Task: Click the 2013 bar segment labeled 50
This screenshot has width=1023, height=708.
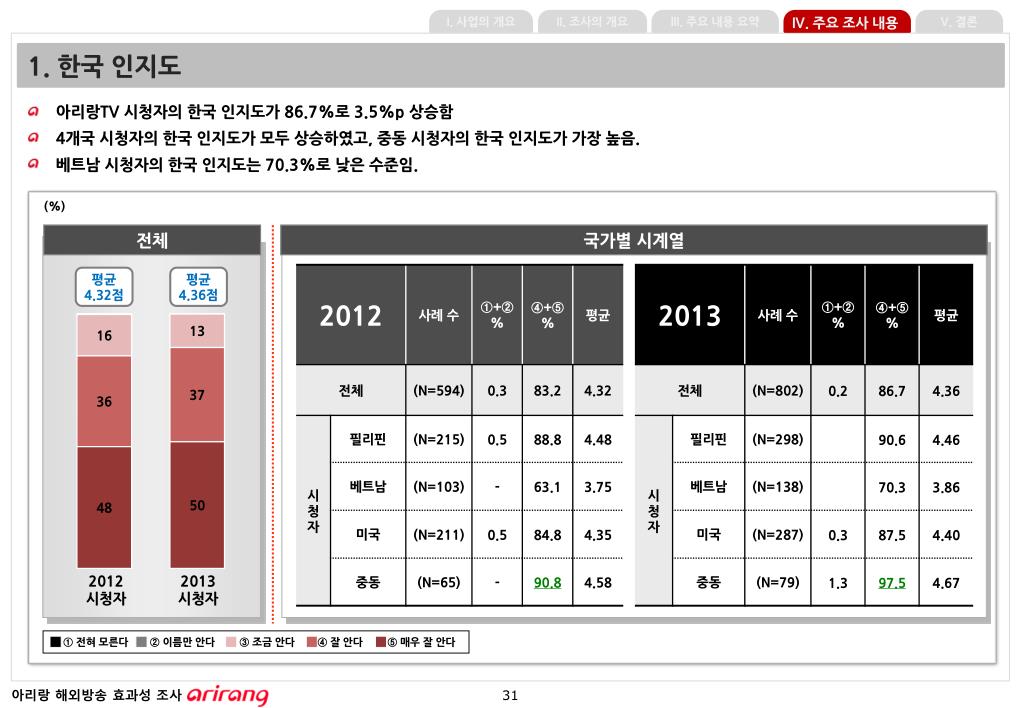Action: point(197,505)
